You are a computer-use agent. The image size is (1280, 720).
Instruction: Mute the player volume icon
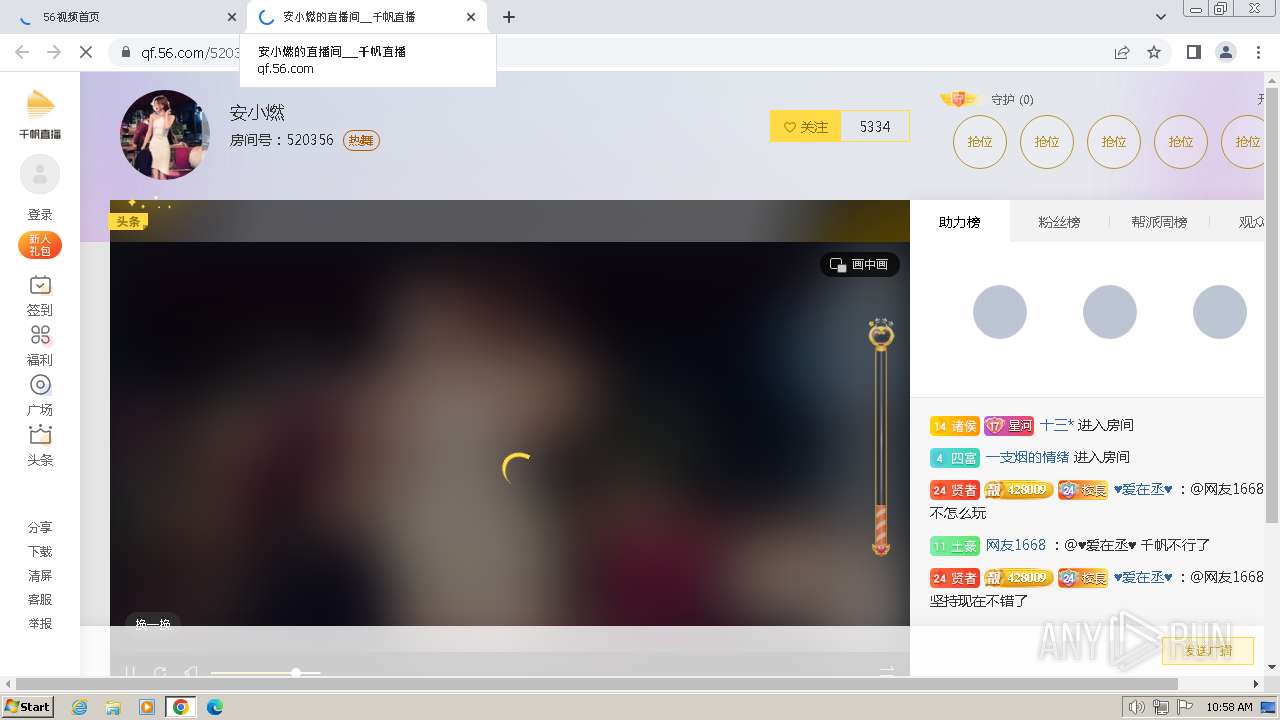click(190, 672)
